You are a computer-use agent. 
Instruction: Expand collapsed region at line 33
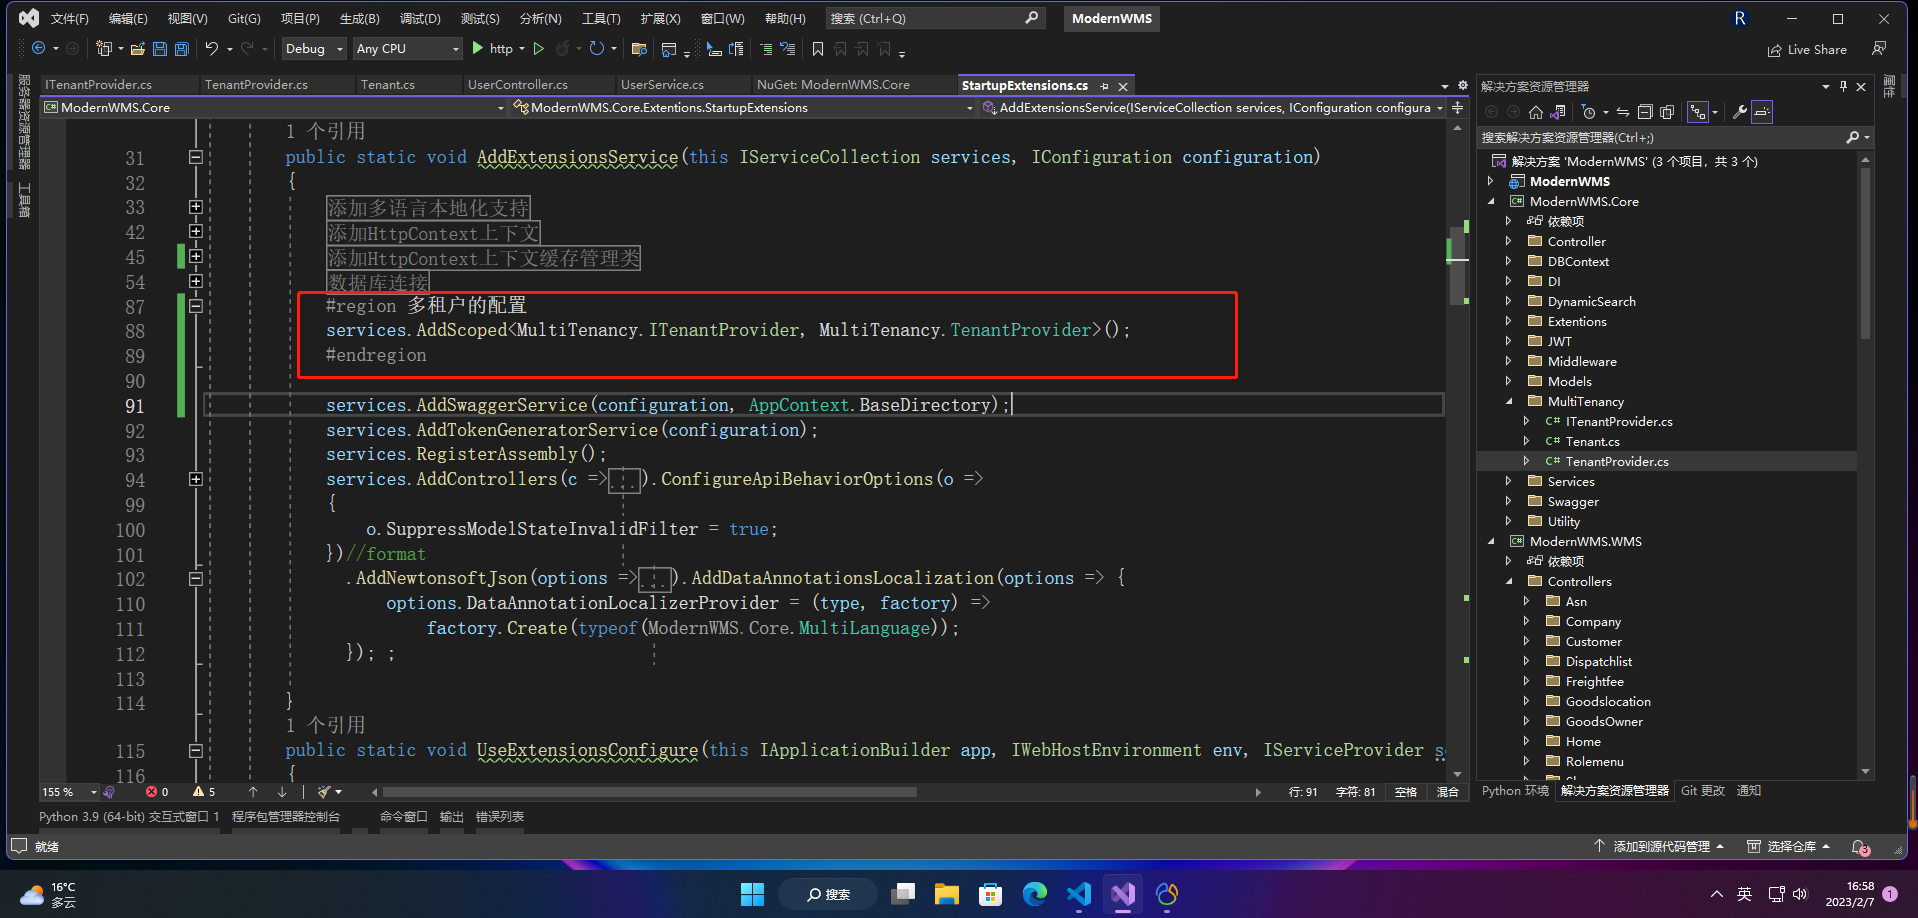pos(196,207)
